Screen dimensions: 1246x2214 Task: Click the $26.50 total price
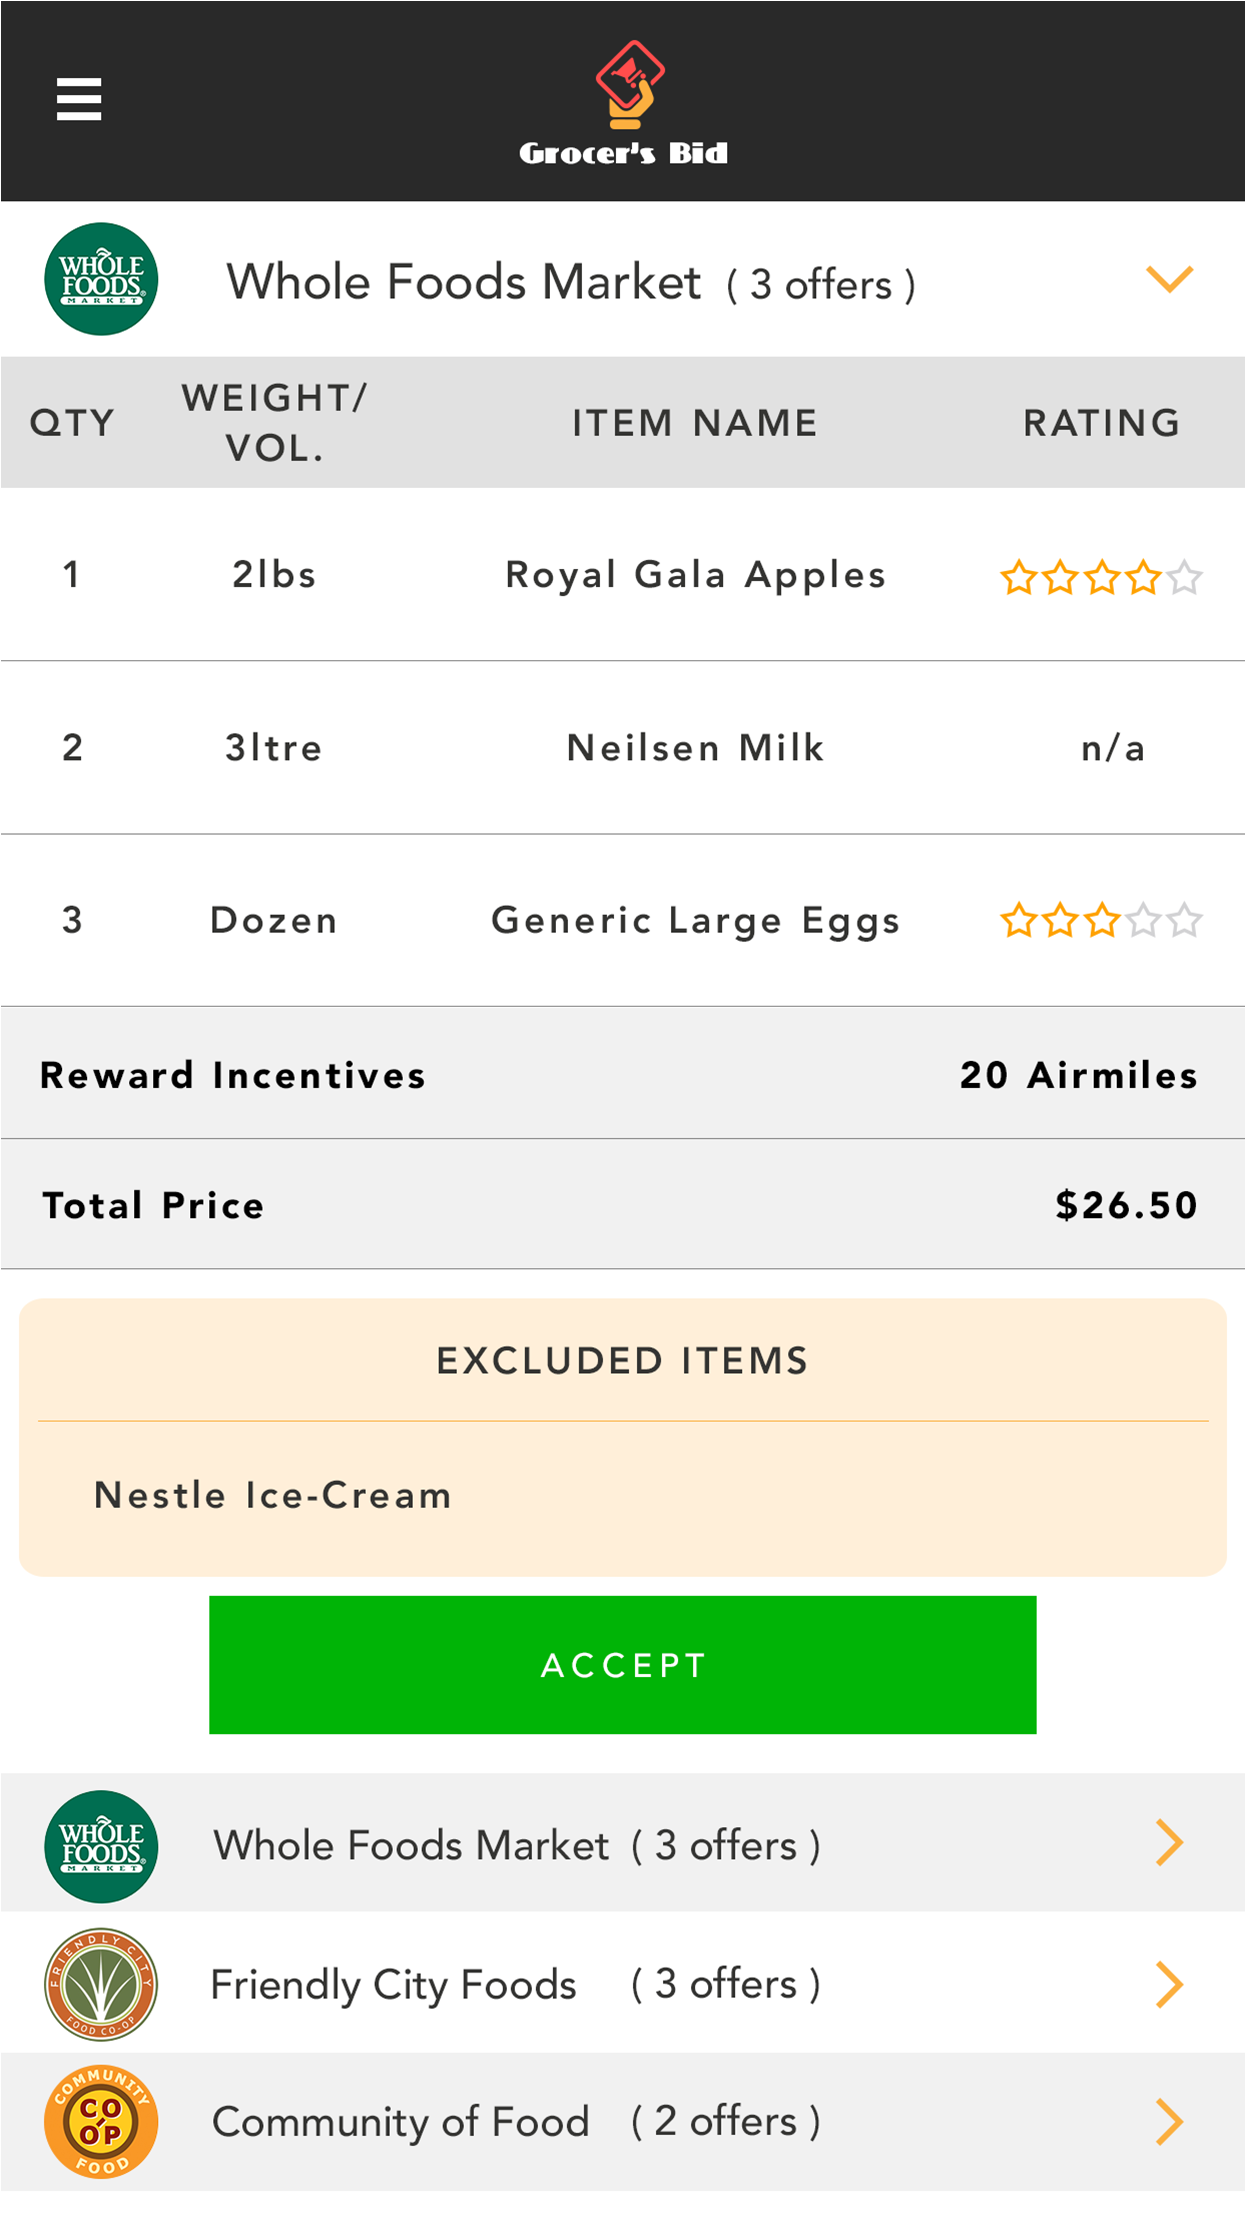pyautogui.click(x=1126, y=1205)
